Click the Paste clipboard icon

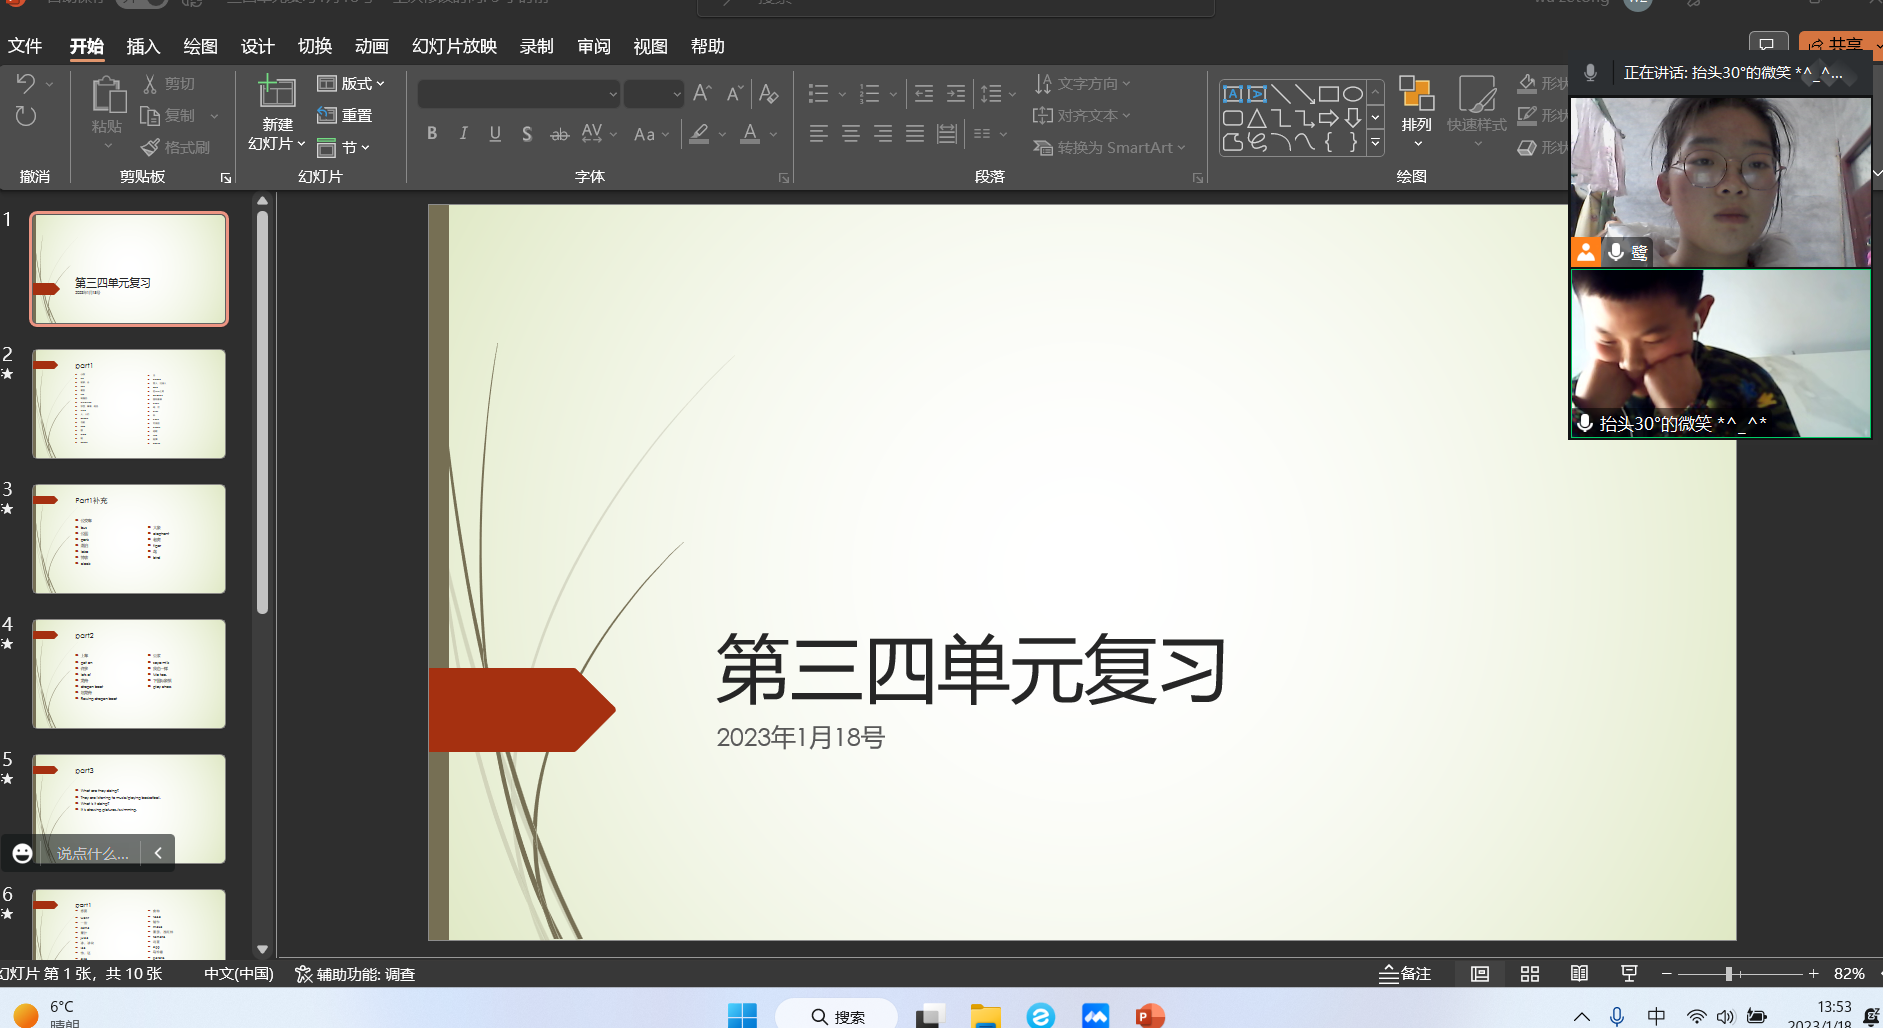[x=108, y=94]
